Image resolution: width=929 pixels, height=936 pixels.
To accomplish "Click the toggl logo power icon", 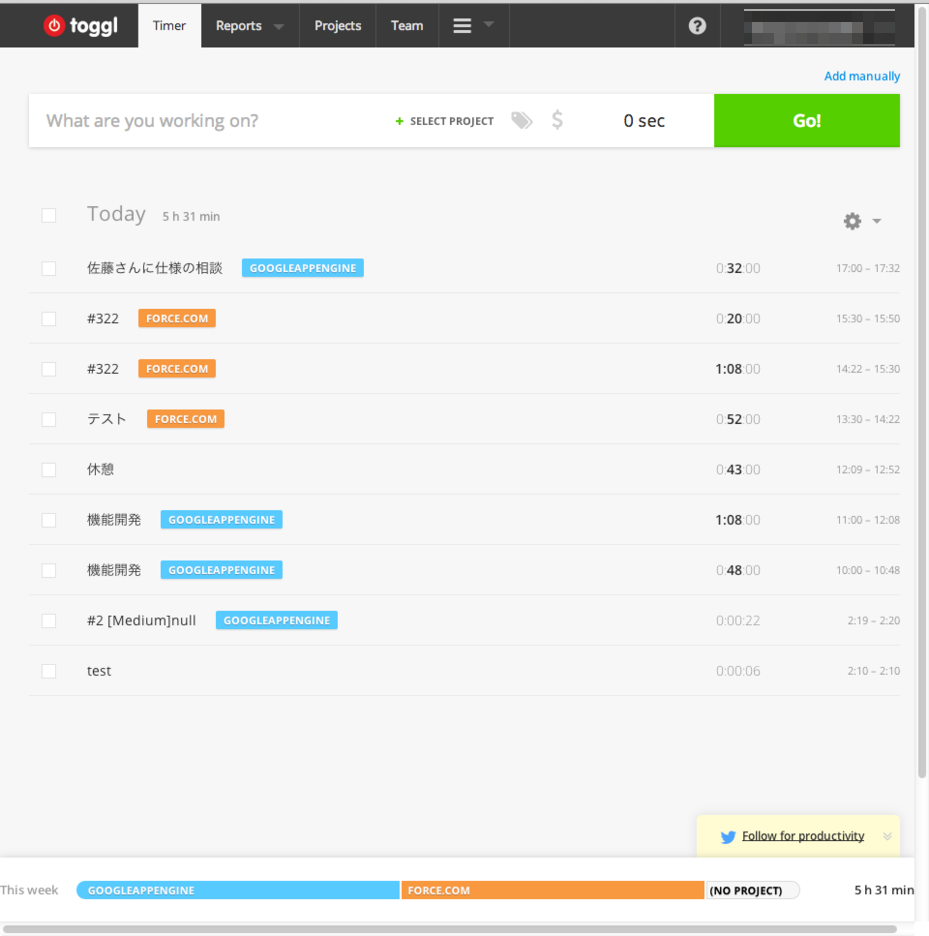I will (x=54, y=25).
